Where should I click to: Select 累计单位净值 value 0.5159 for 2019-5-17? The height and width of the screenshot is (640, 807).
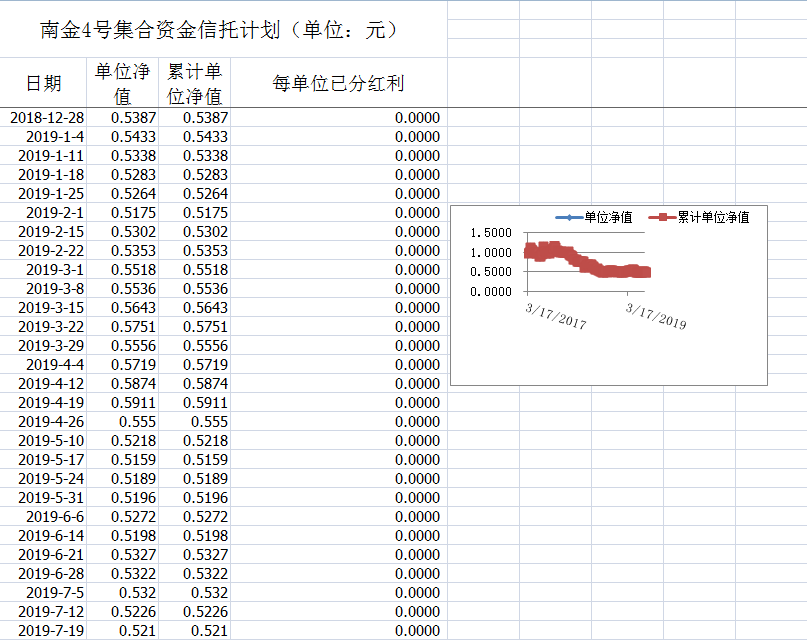pos(195,460)
